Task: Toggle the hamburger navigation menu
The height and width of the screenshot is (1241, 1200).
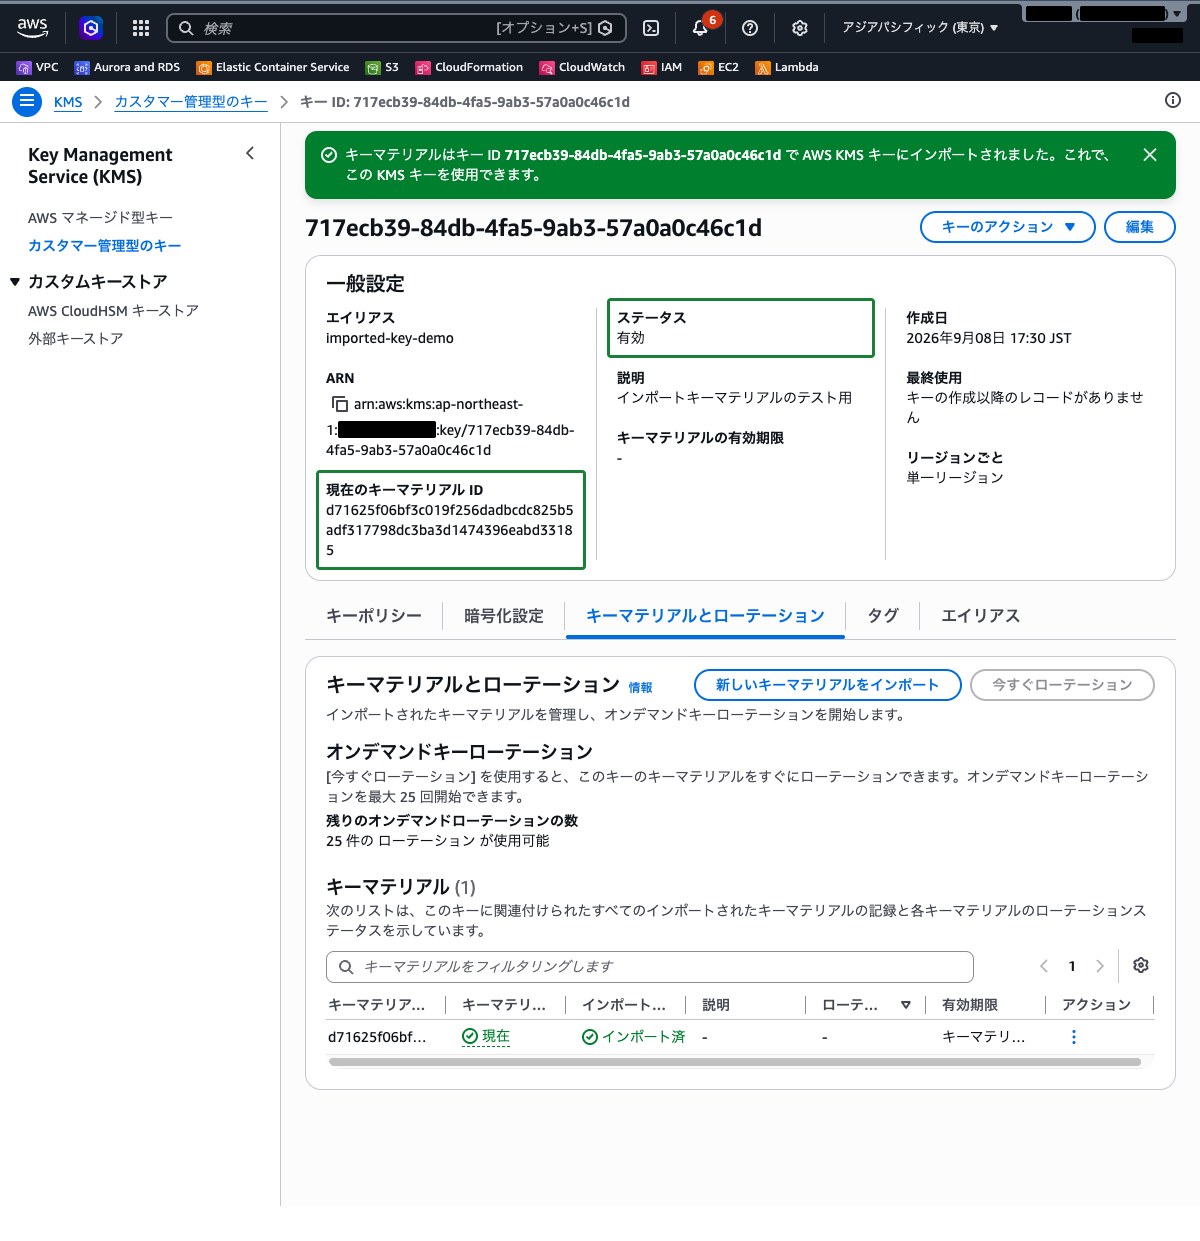Action: (27, 102)
